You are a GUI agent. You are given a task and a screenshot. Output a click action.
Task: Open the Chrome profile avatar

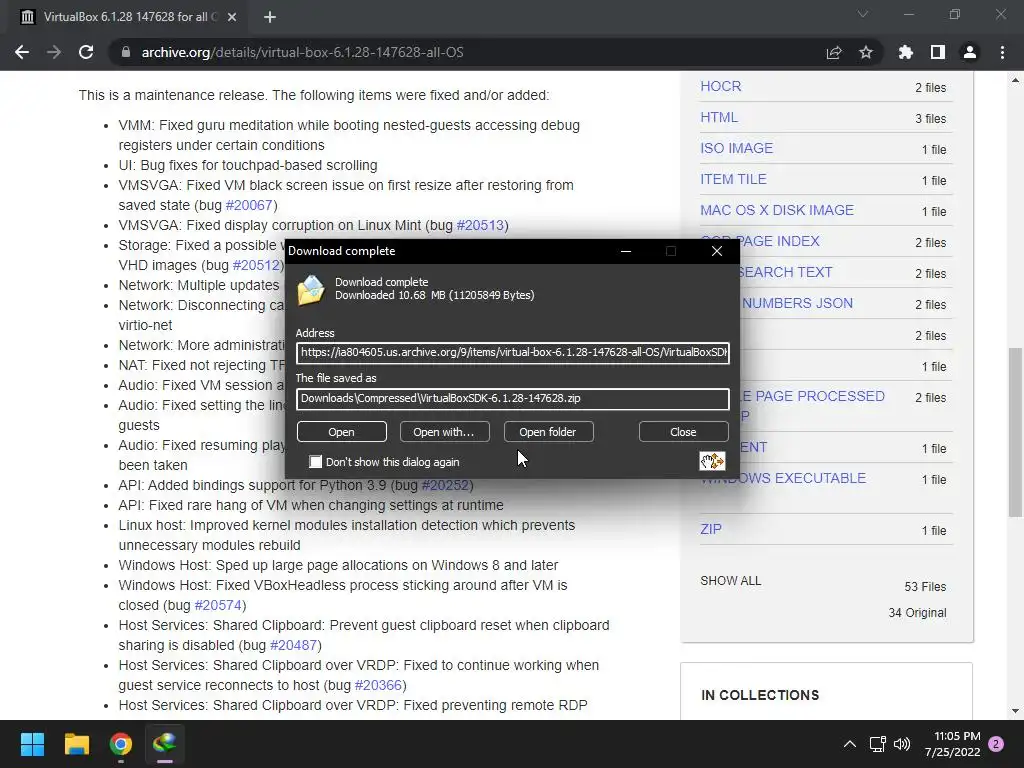coord(969,52)
